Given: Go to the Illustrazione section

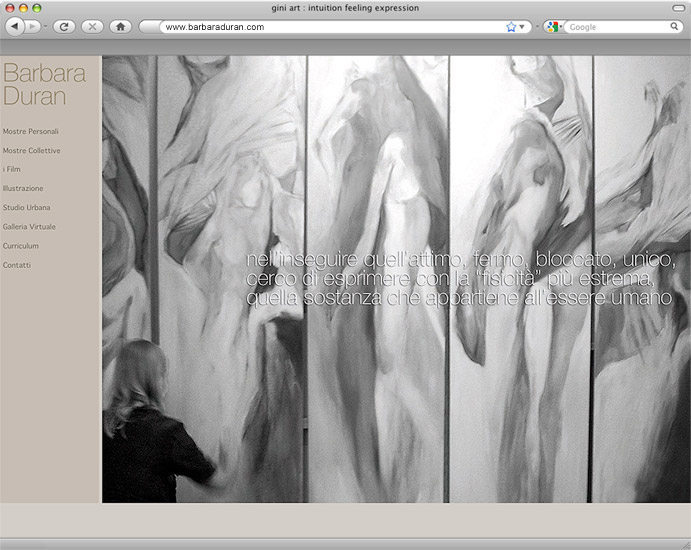Looking at the screenshot, I should pyautogui.click(x=23, y=188).
